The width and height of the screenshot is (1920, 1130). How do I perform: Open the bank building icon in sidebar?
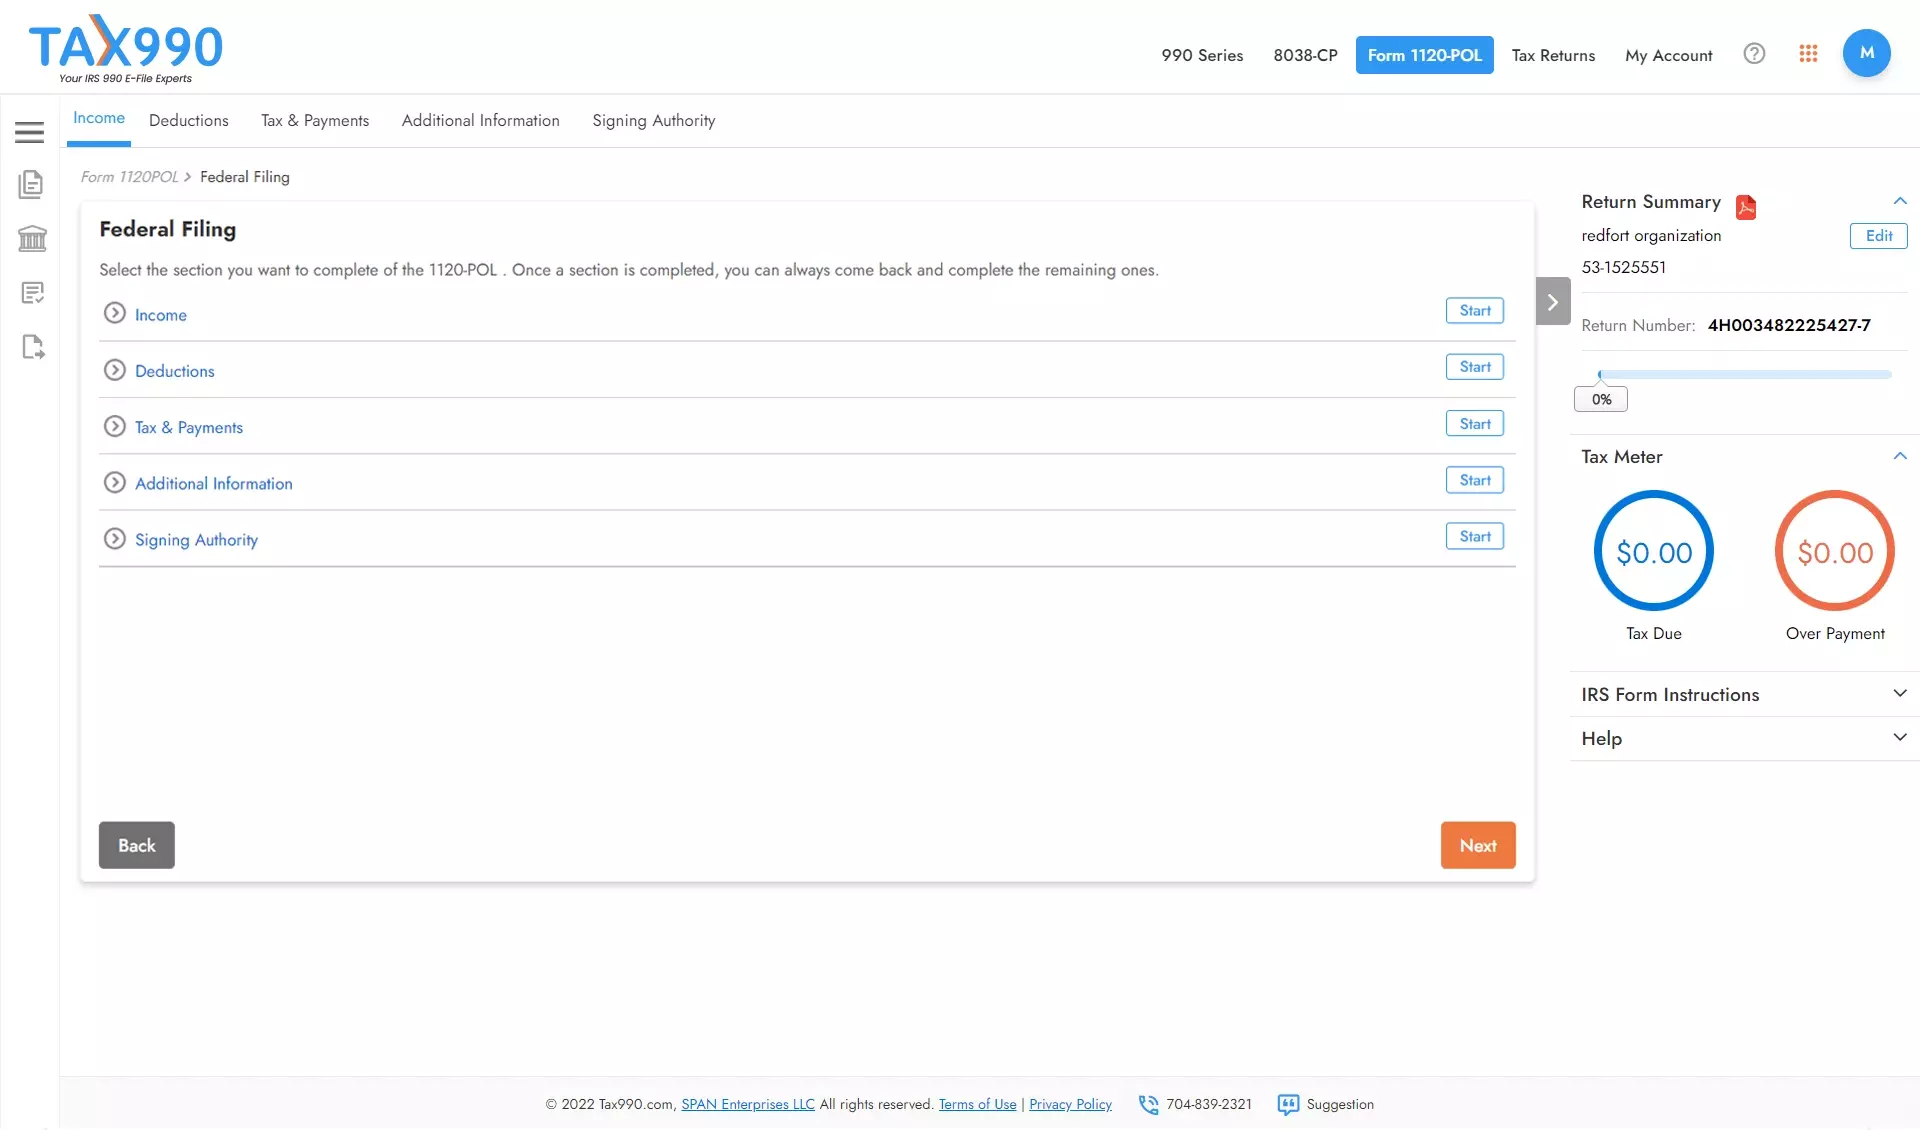point(32,238)
